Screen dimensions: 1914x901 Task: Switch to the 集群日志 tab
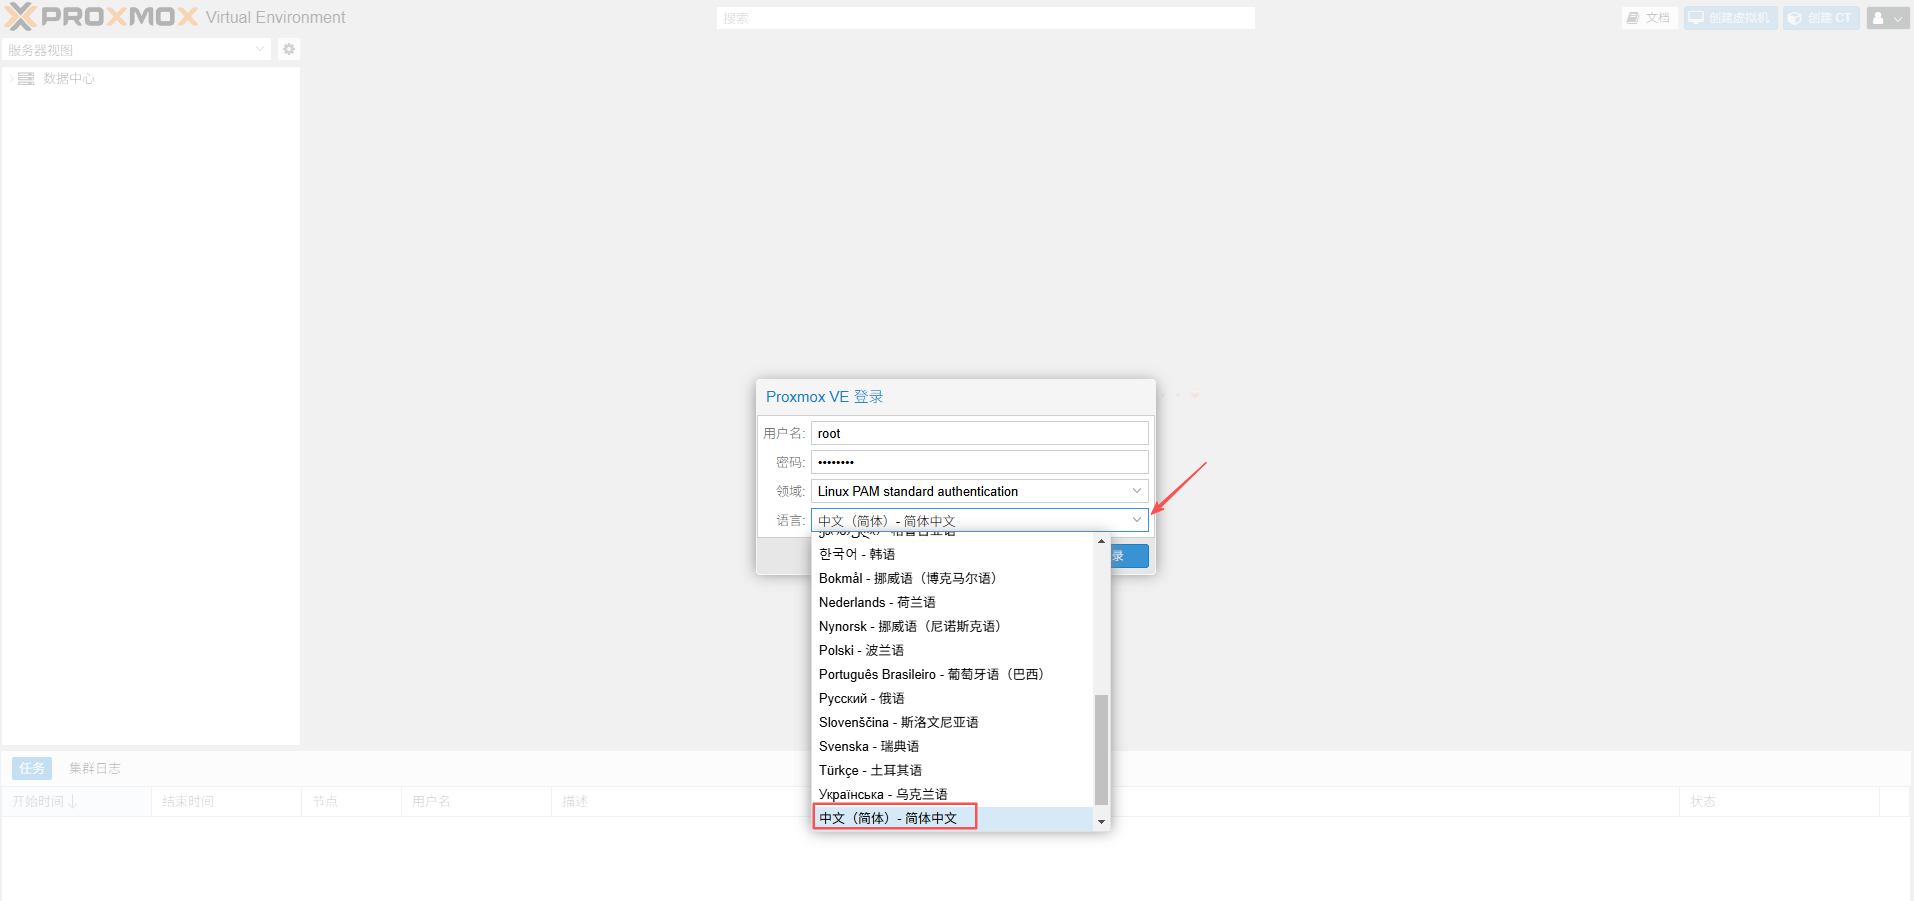95,768
